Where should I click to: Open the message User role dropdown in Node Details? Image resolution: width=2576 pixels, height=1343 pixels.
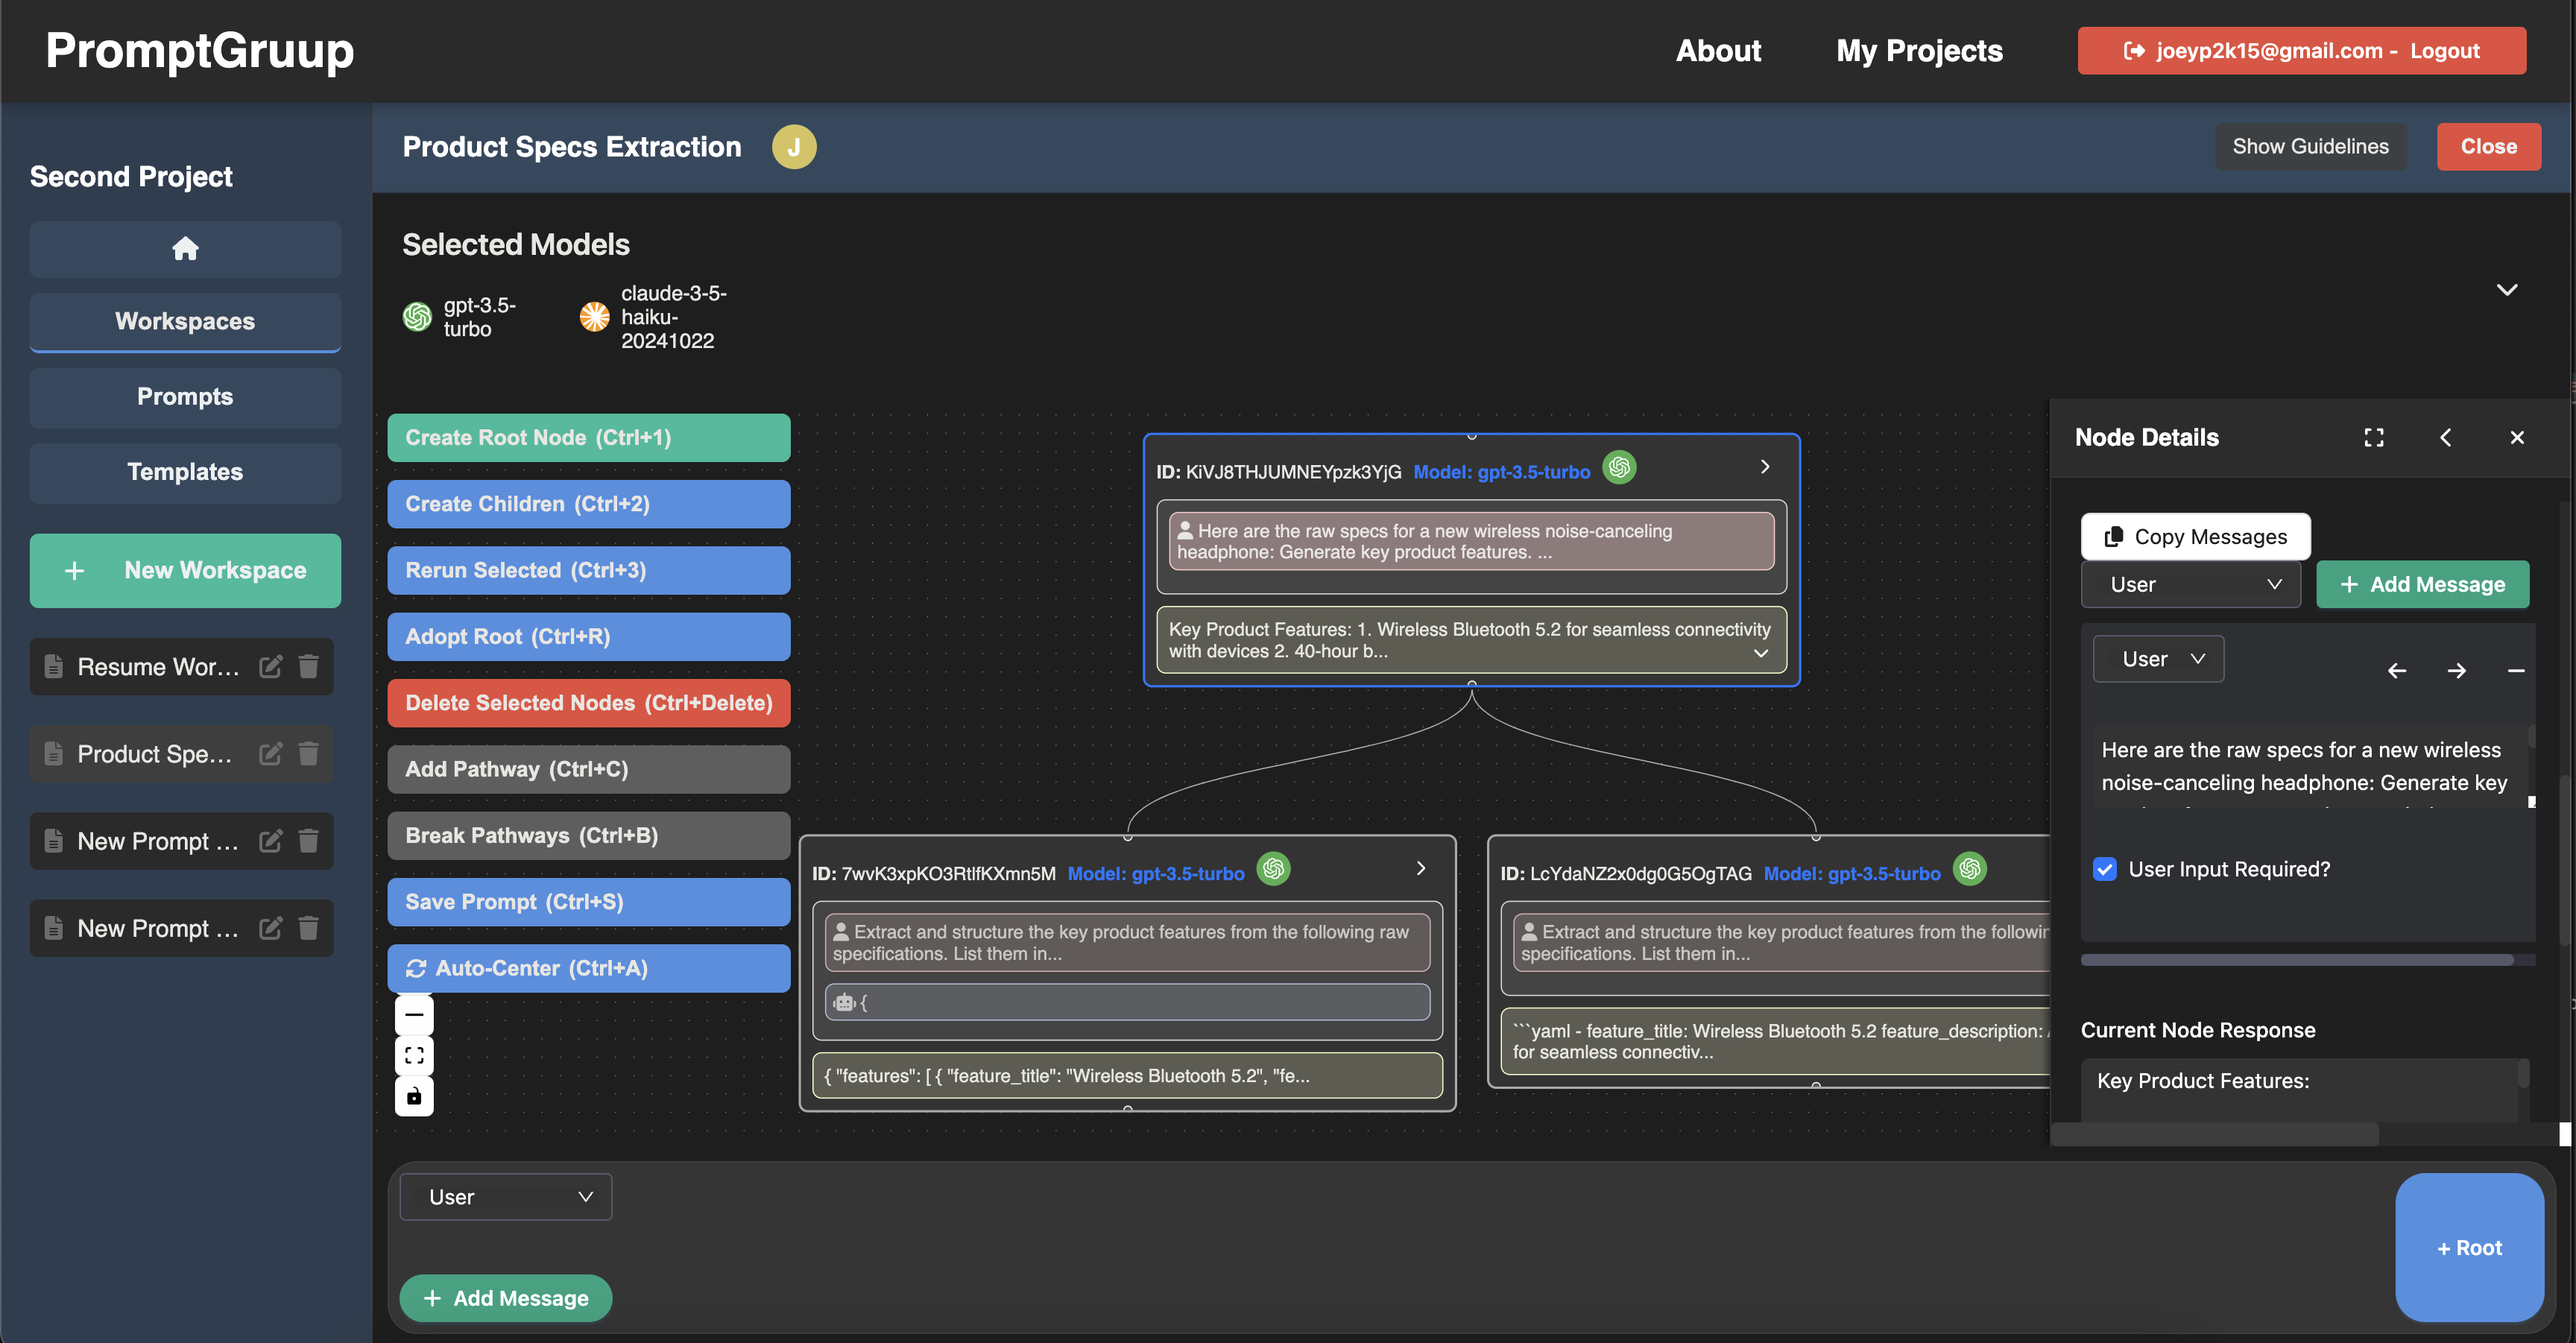(2158, 659)
